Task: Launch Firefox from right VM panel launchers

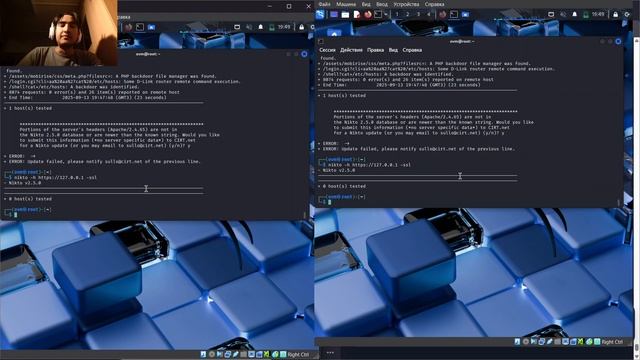Action: point(368,14)
